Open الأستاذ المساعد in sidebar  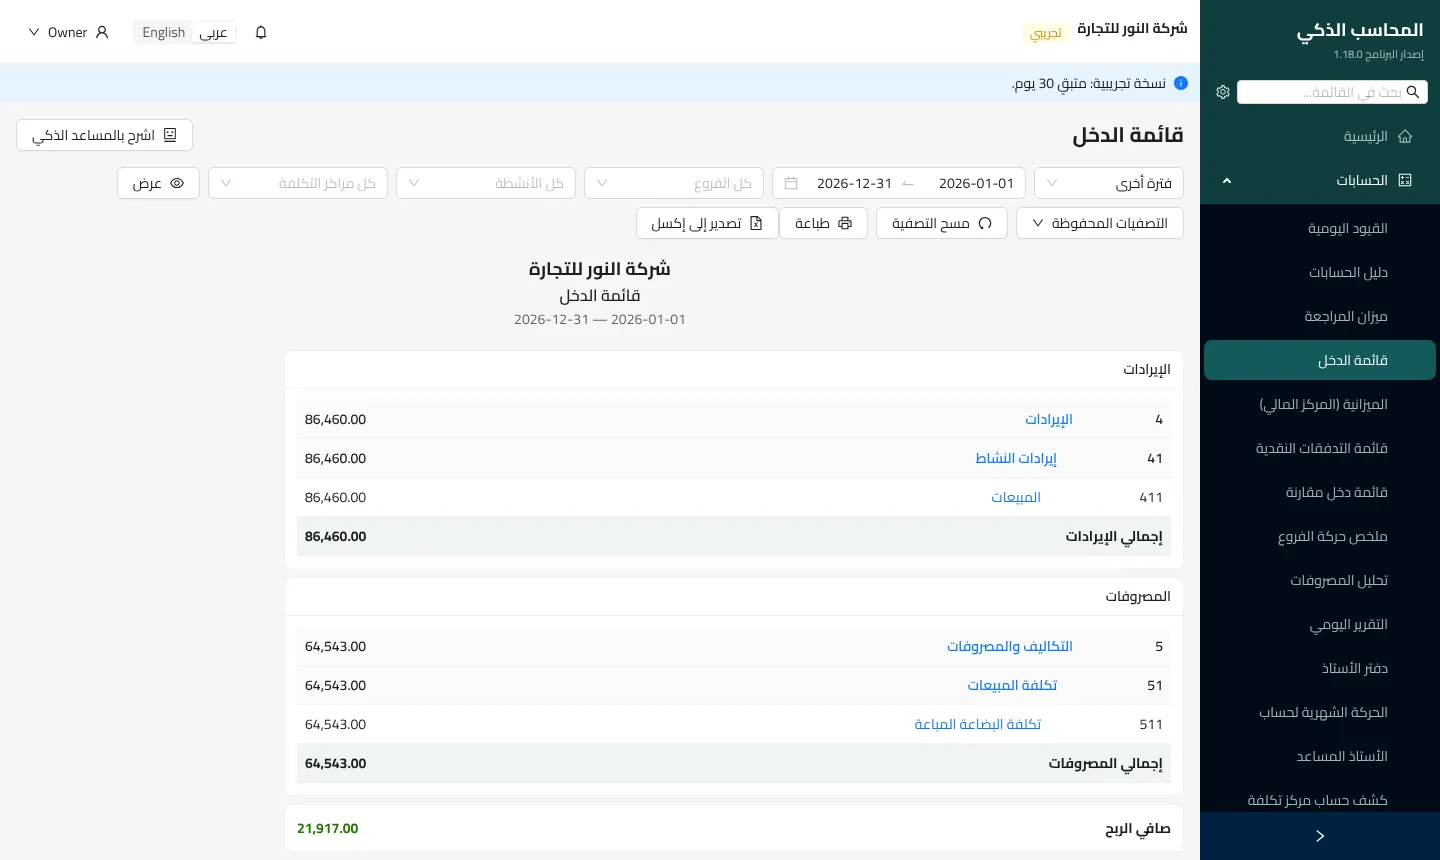point(1320,756)
